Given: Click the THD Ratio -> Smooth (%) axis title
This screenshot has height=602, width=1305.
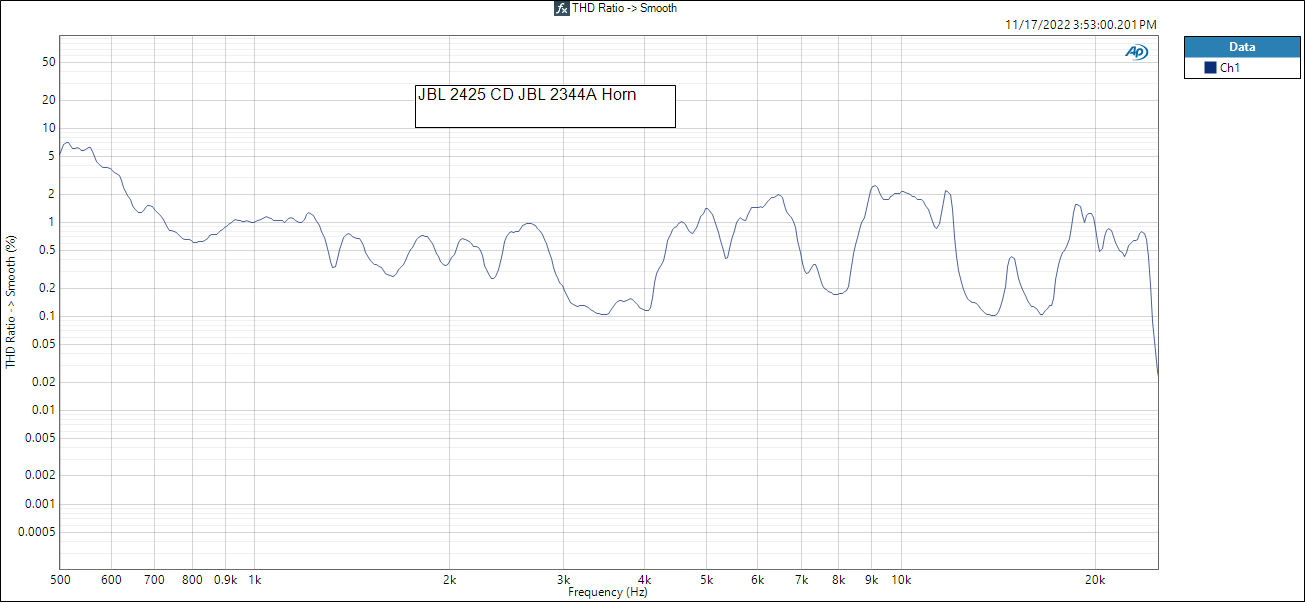Looking at the screenshot, I should pyautogui.click(x=11, y=302).
